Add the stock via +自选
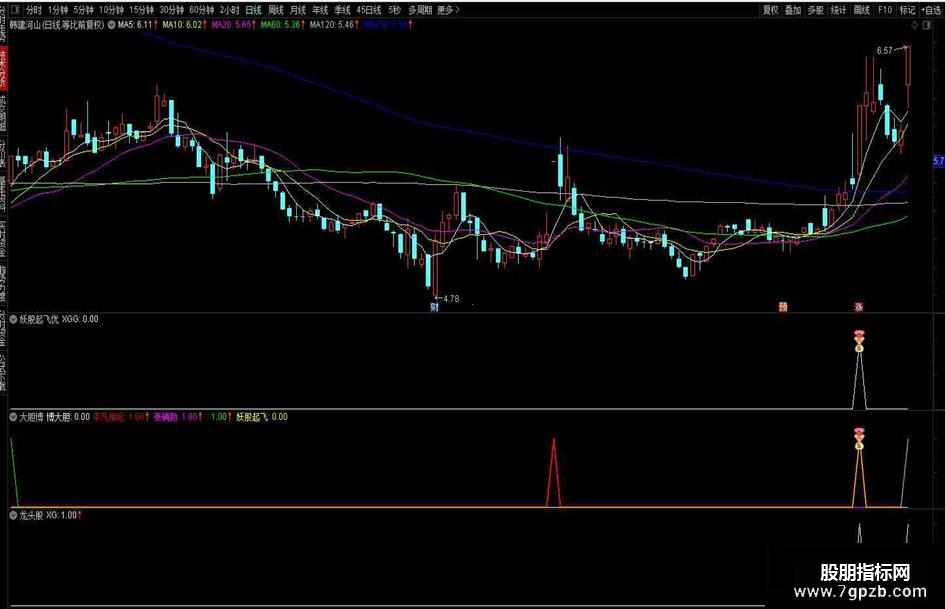Screen dimensions: 945x609 pyautogui.click(x=932, y=10)
